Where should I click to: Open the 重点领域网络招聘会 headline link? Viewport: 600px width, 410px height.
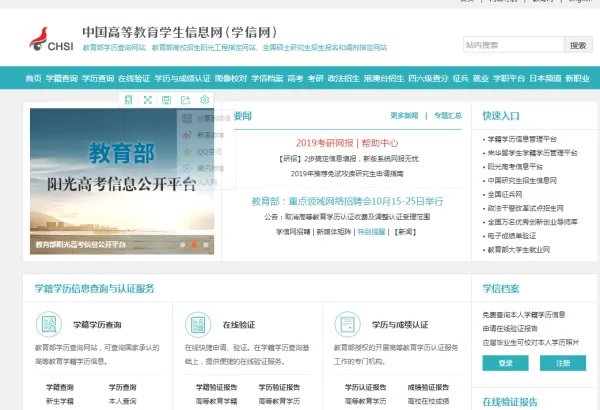pos(347,201)
